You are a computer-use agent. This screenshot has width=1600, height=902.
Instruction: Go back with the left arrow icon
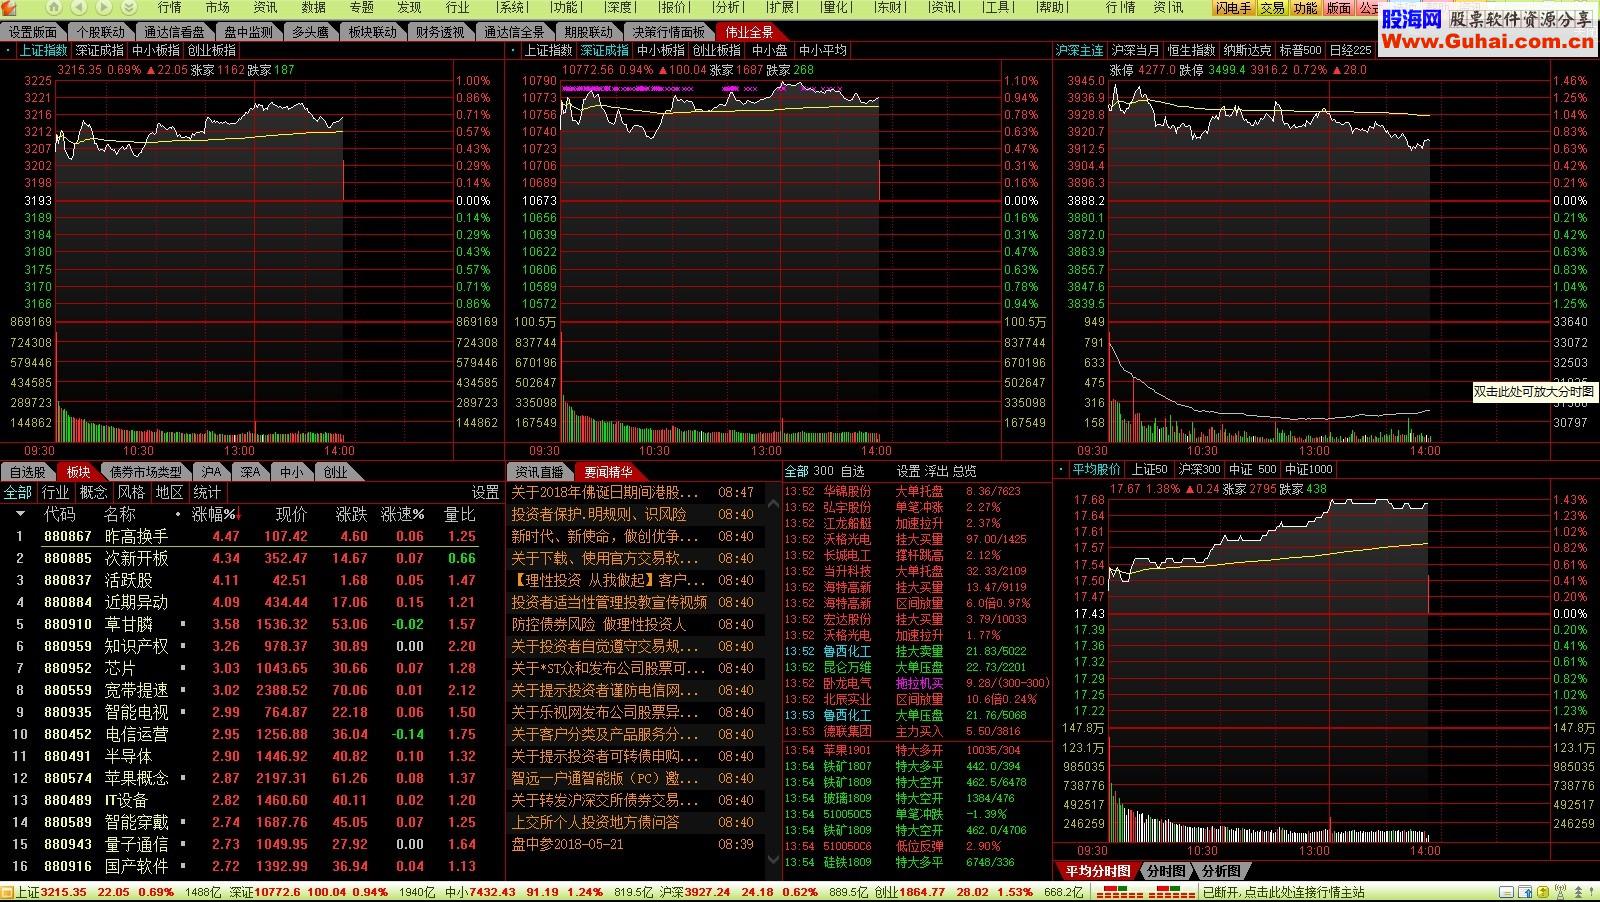click(79, 8)
